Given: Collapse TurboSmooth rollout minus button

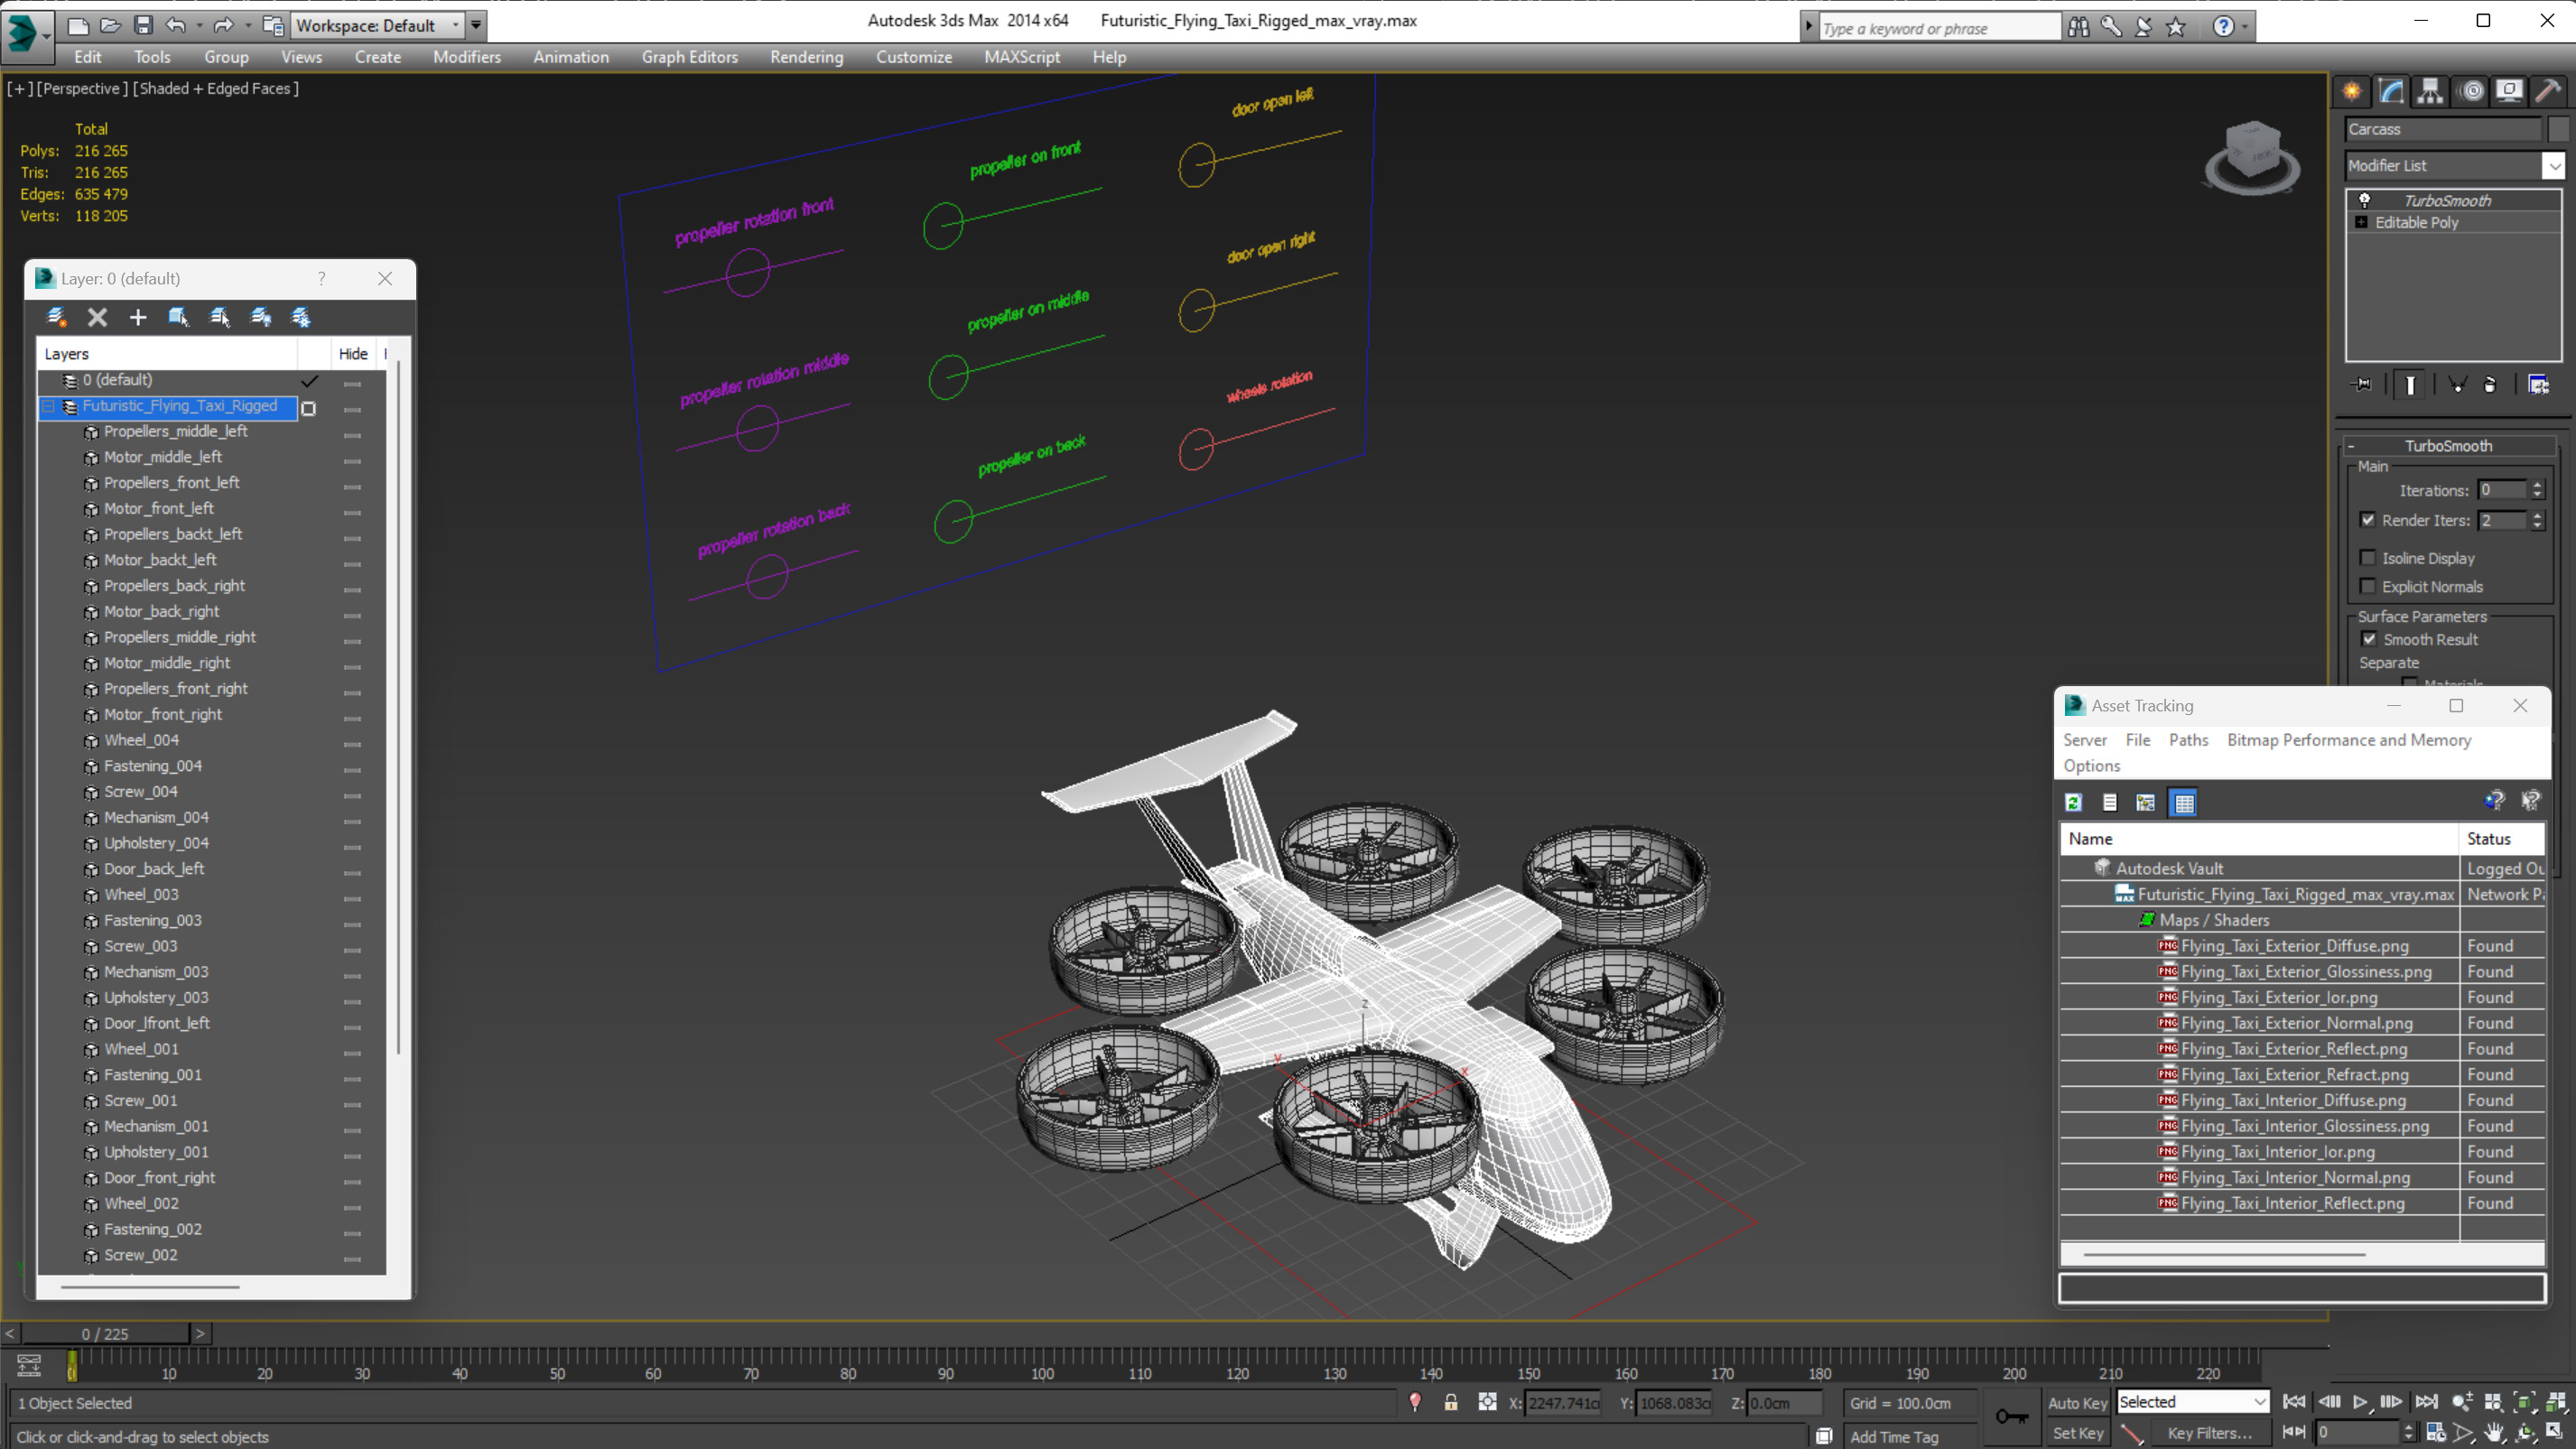Looking at the screenshot, I should [2351, 446].
